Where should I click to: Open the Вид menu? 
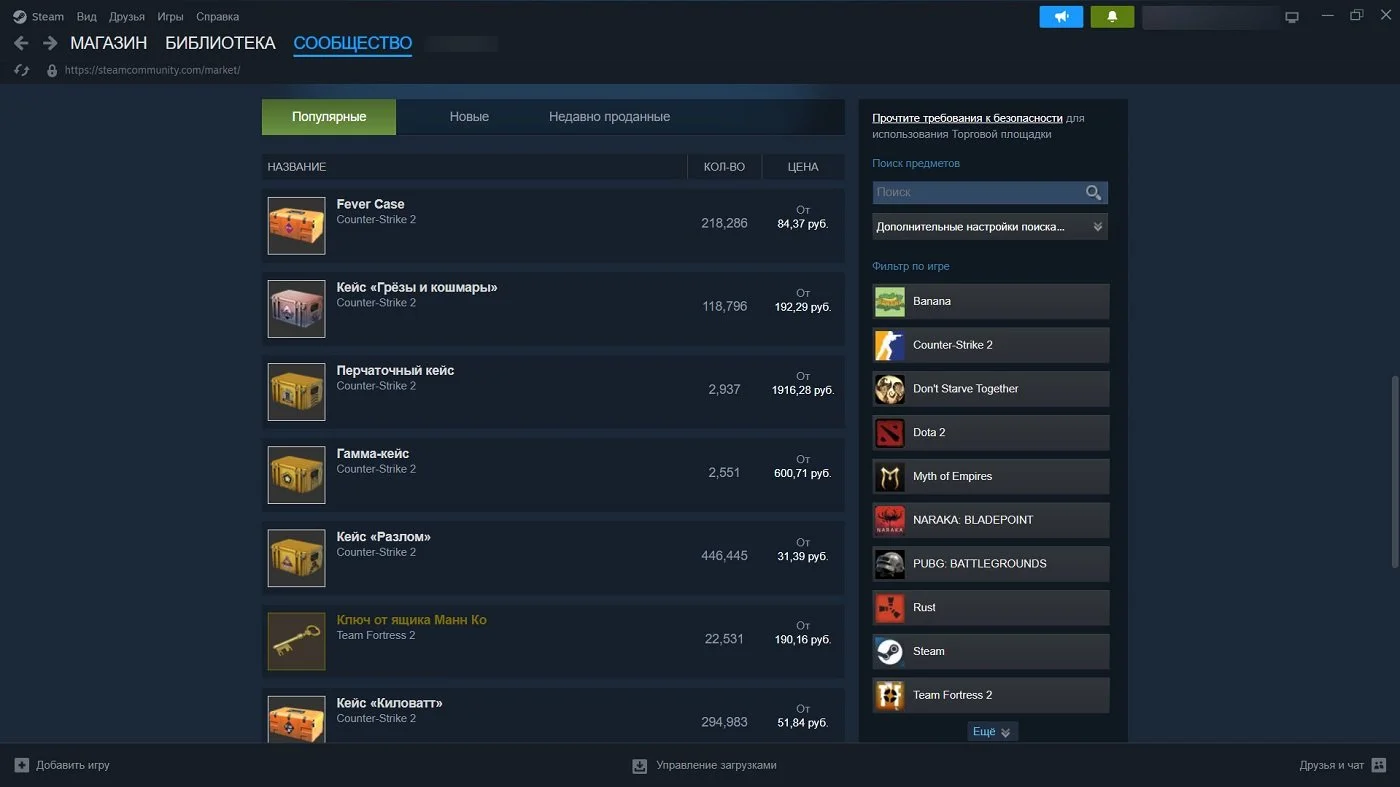[87, 17]
